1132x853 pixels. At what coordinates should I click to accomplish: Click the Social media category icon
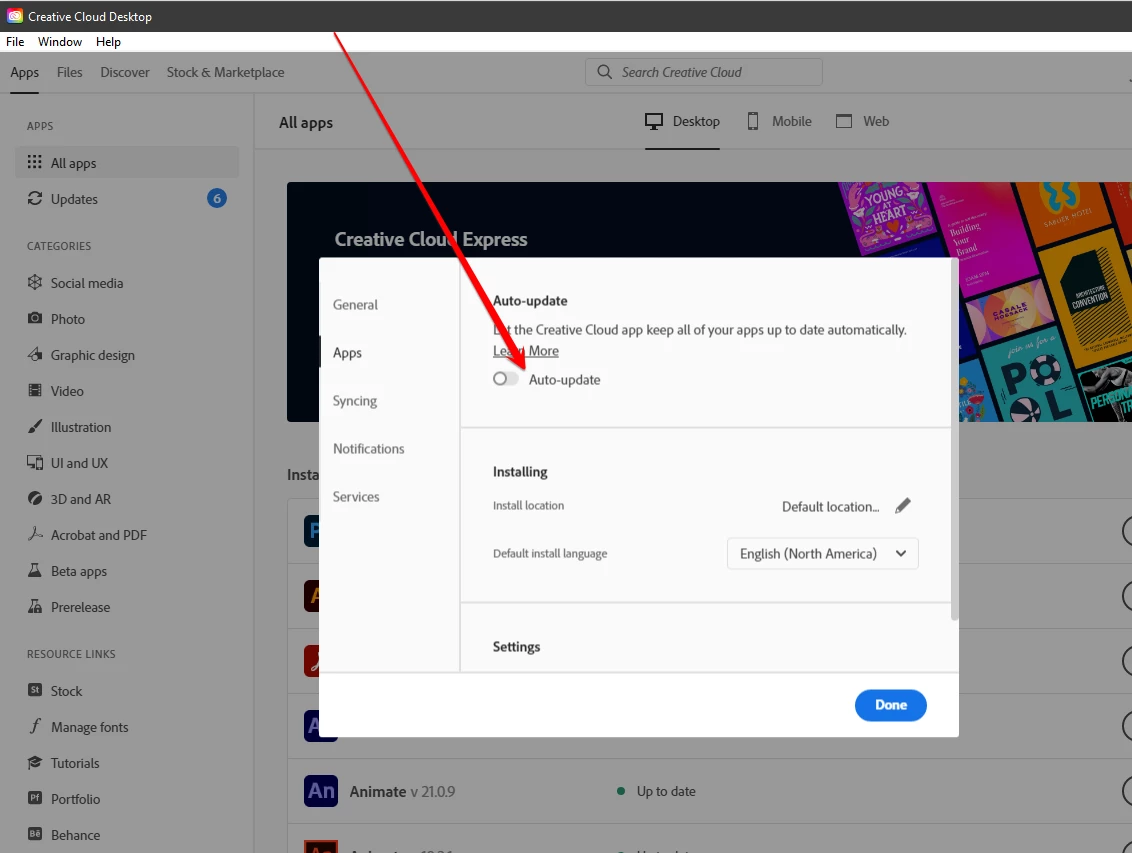point(34,282)
